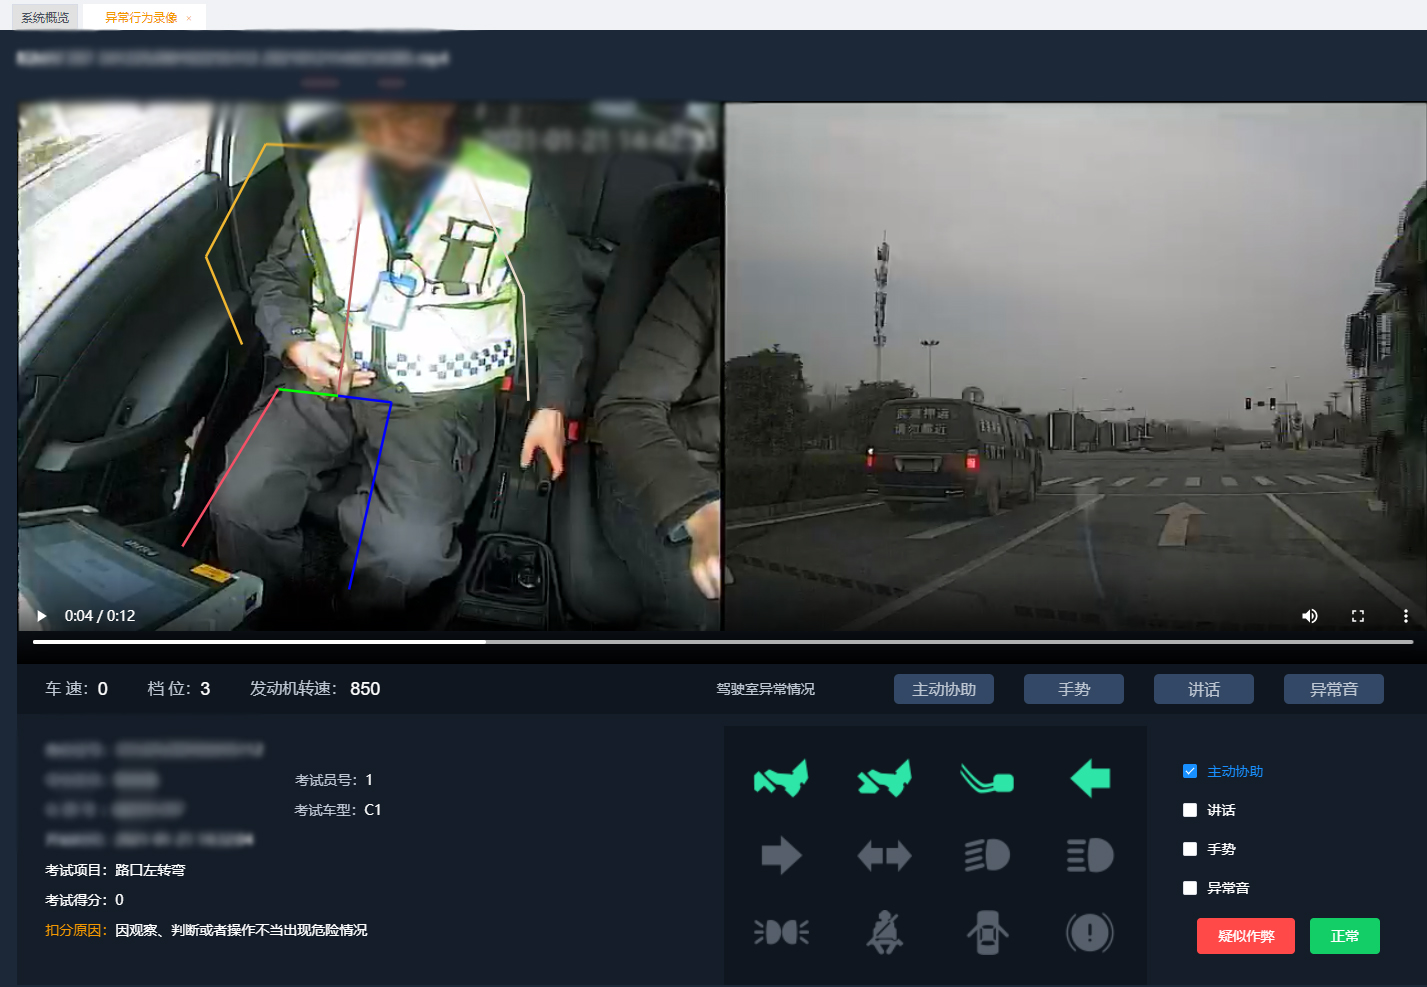This screenshot has height=987, width=1427.
Task: Switch to the 系统概览 tab
Action: pos(45,18)
